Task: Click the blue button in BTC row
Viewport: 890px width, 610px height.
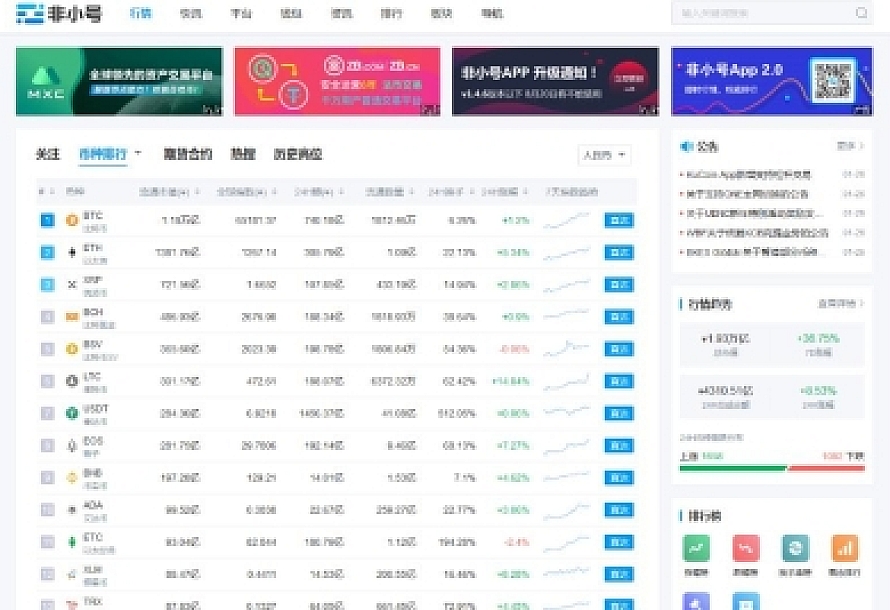Action: tap(619, 220)
